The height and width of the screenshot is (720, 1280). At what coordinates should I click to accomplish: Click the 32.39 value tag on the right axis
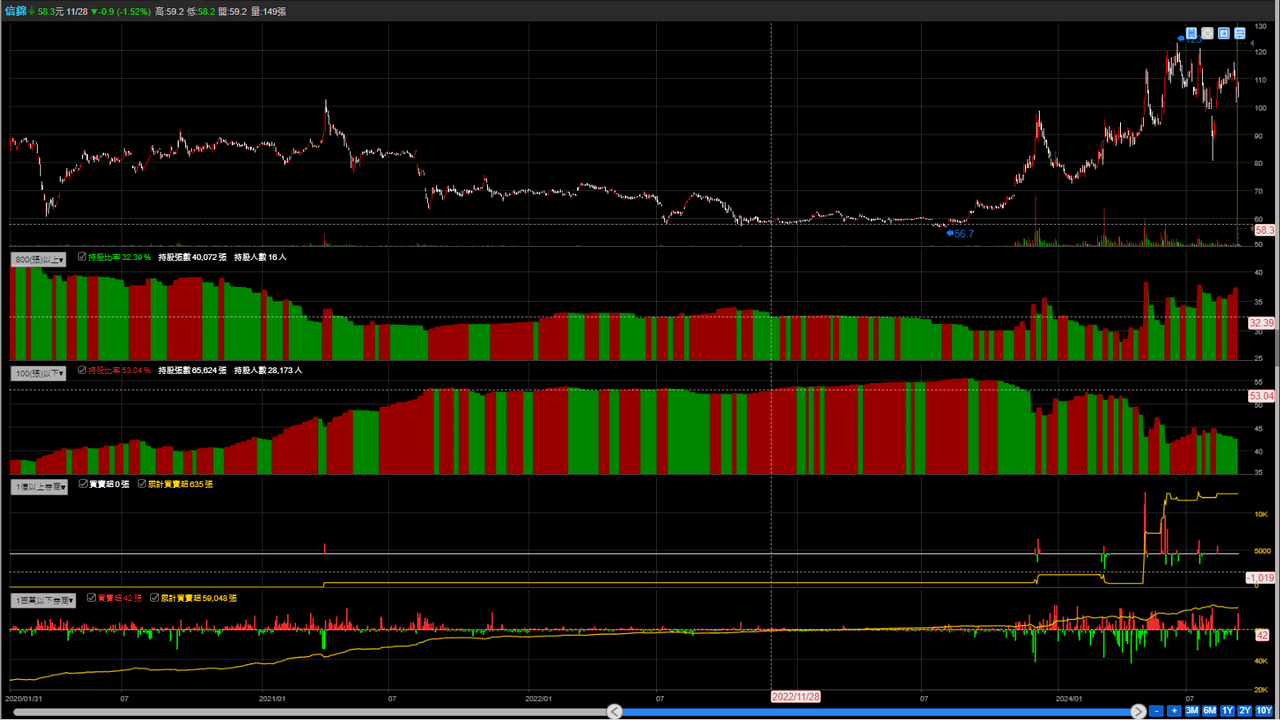pyautogui.click(x=1262, y=323)
